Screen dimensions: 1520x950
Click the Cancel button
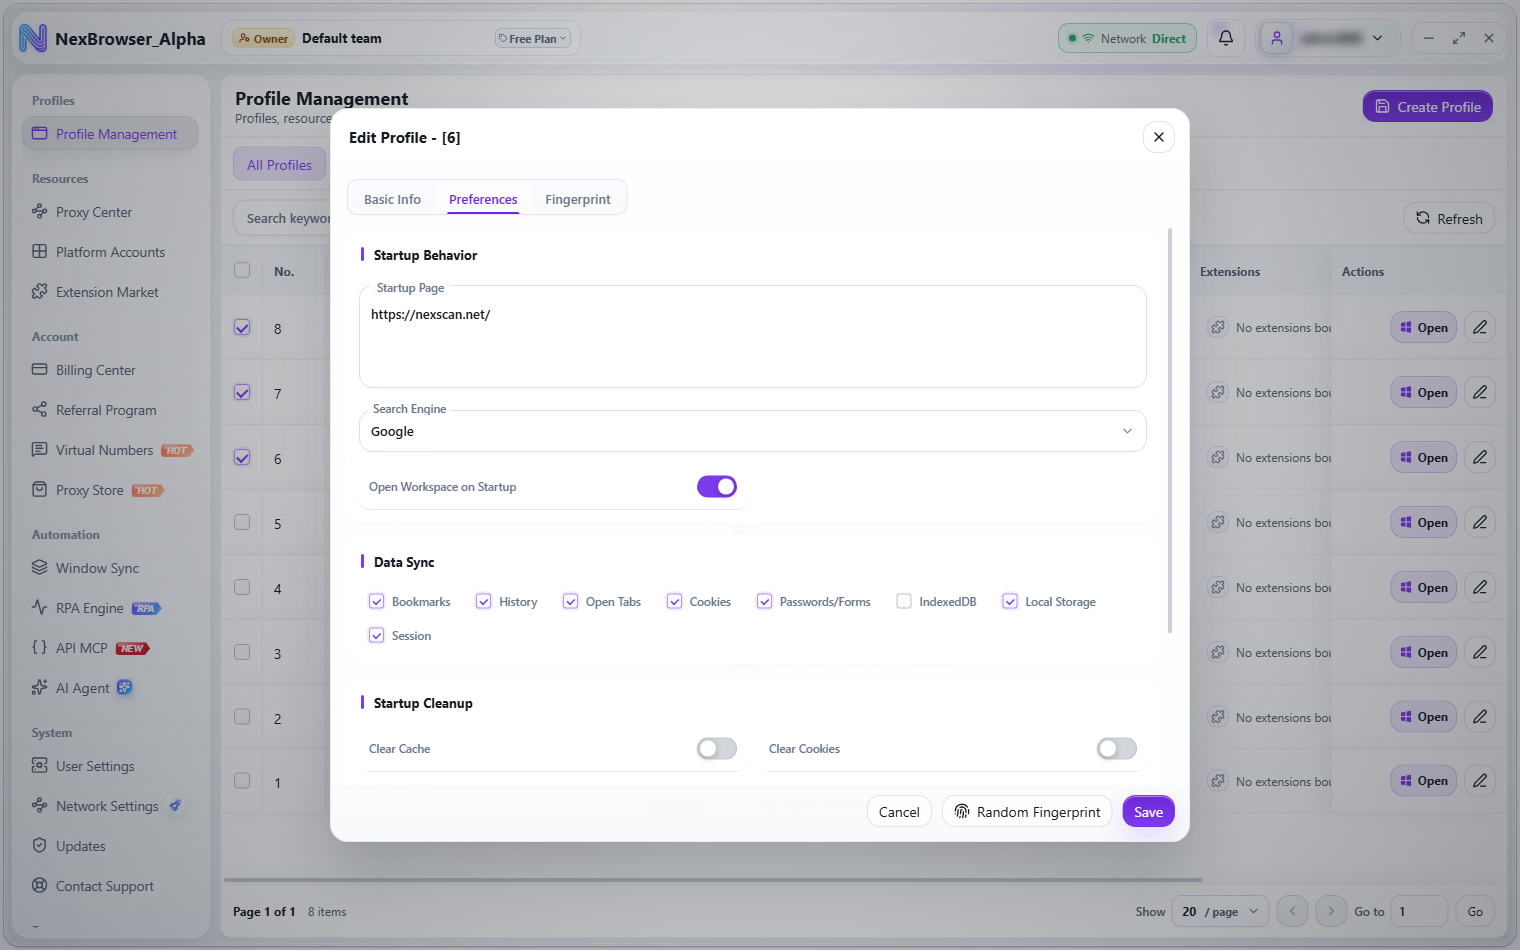899,811
